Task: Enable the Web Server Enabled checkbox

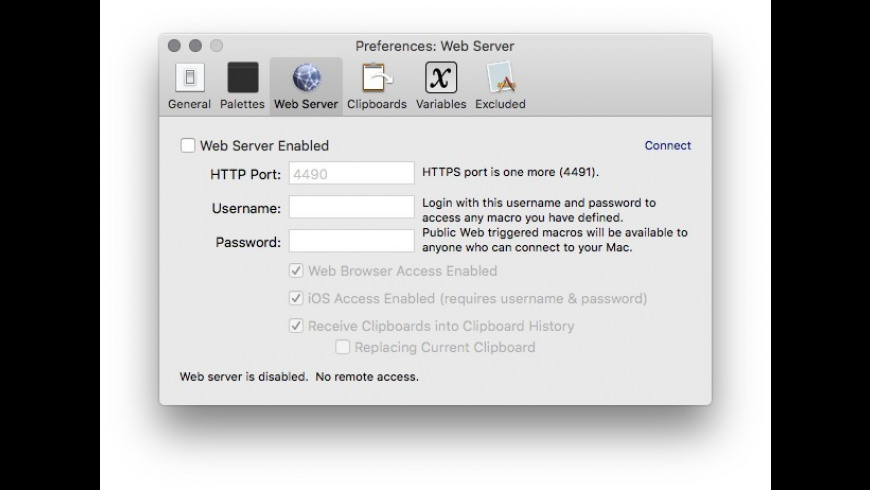Action: click(x=188, y=146)
